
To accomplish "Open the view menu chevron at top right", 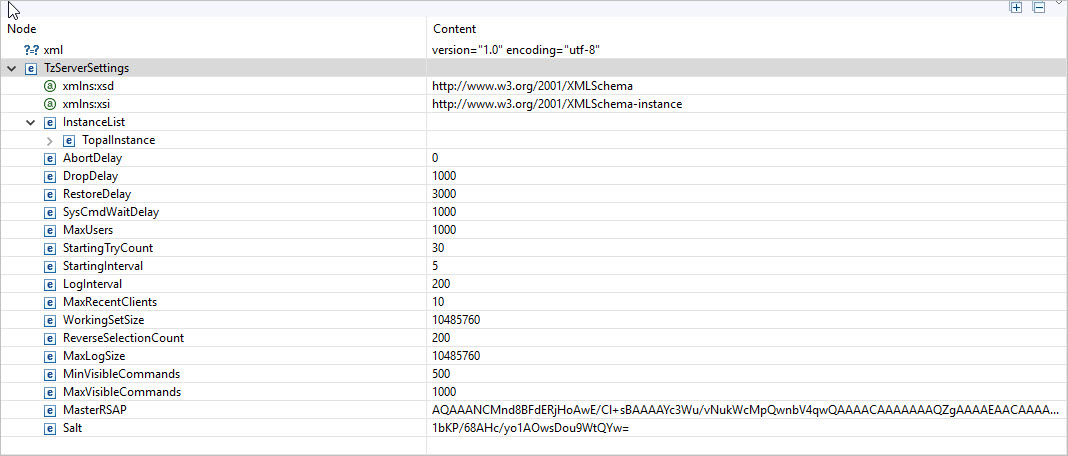I will (1059, 4).
